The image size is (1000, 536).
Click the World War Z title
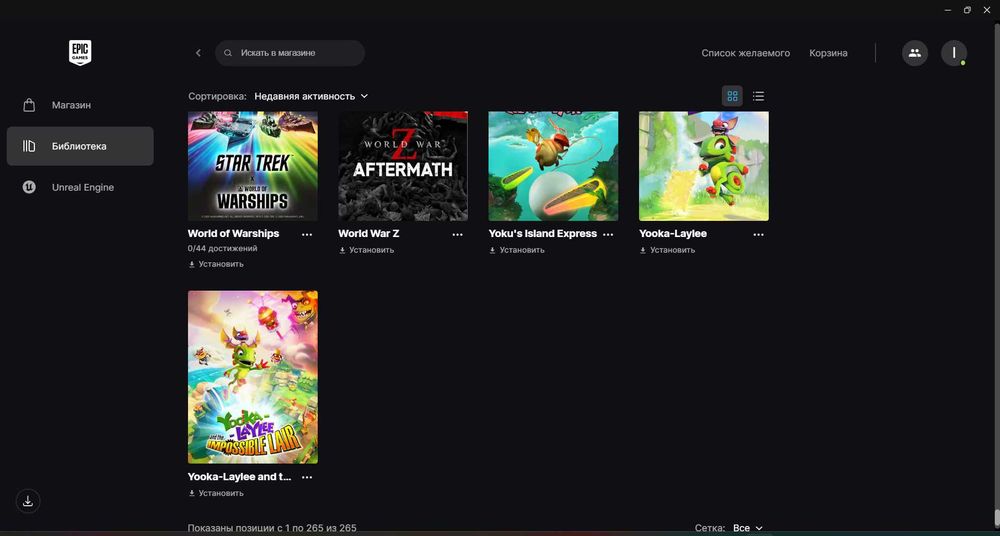(x=369, y=234)
